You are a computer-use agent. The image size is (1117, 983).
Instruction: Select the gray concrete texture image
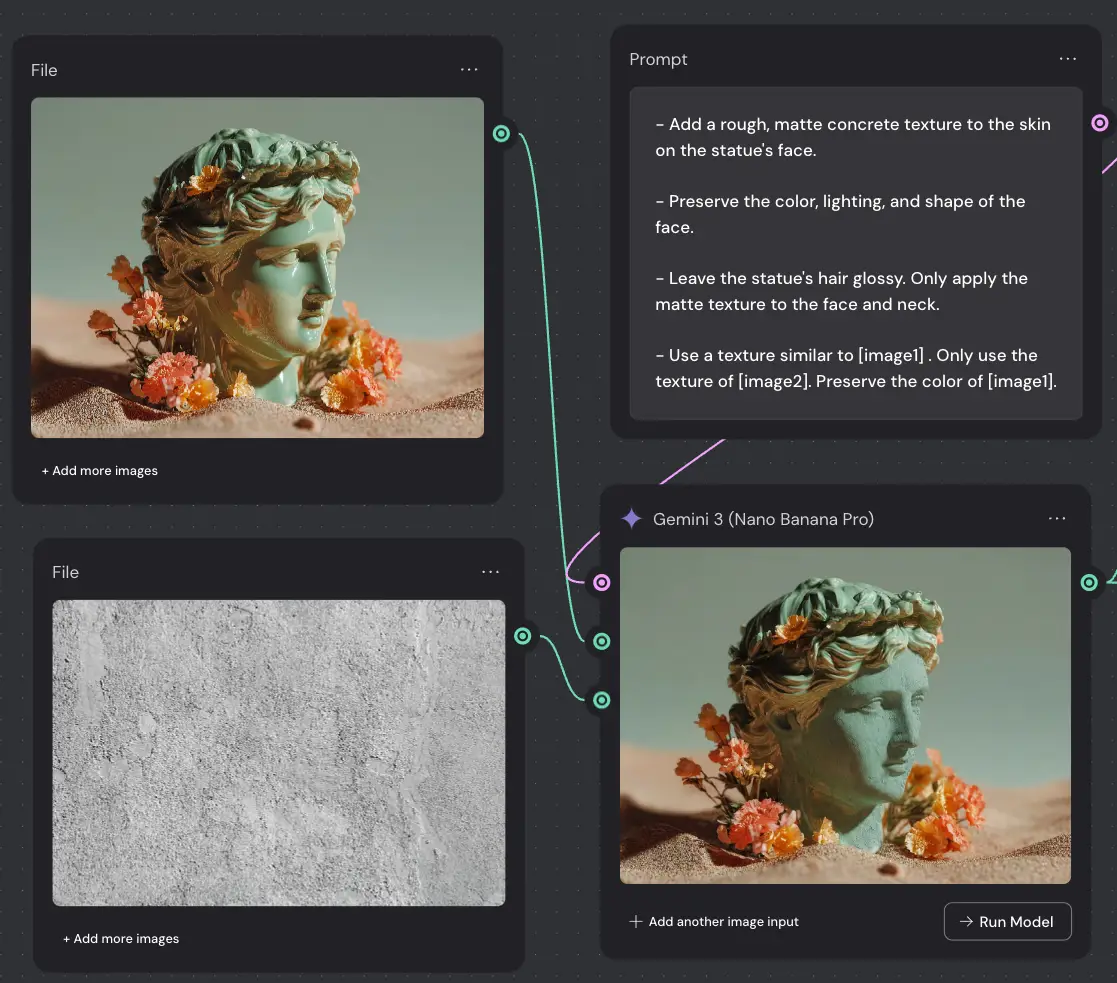(278, 752)
